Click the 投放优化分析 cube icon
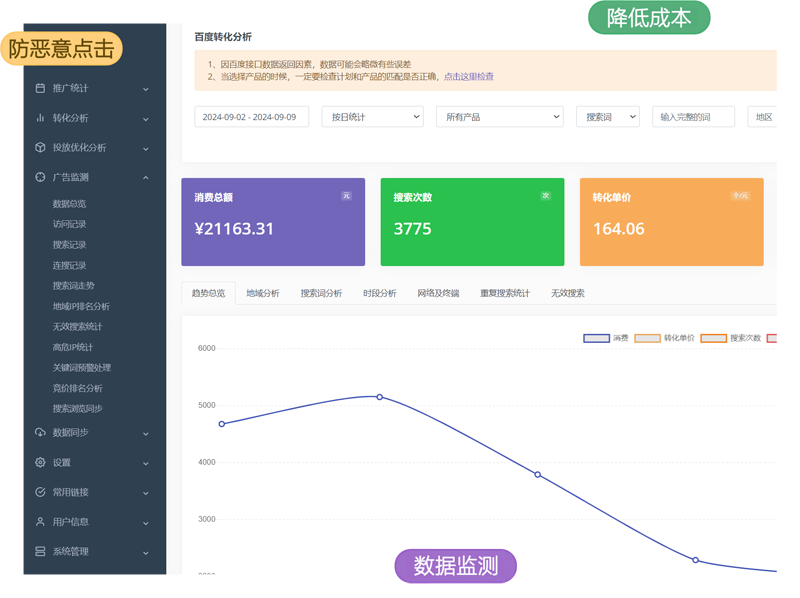Image resolution: width=800 pixels, height=598 pixels. point(40,148)
